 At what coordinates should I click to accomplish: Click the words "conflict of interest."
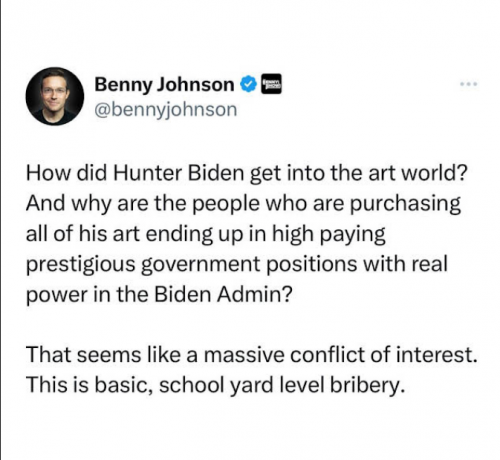pos(383,355)
